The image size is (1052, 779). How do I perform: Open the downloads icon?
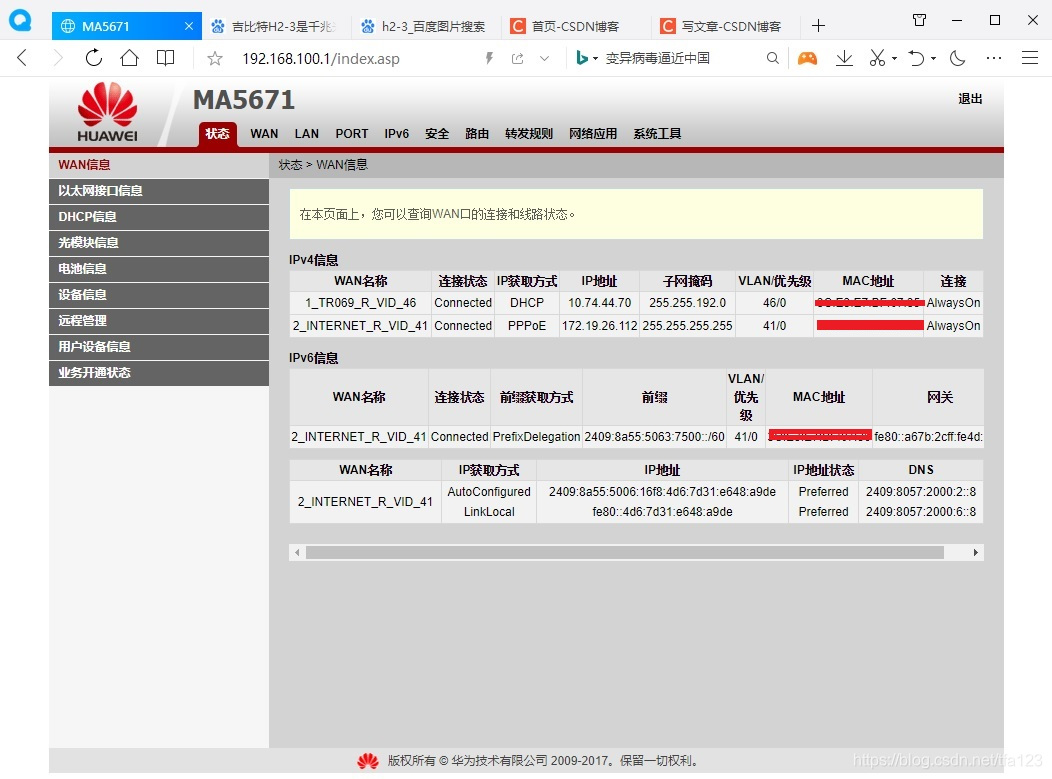pos(844,58)
